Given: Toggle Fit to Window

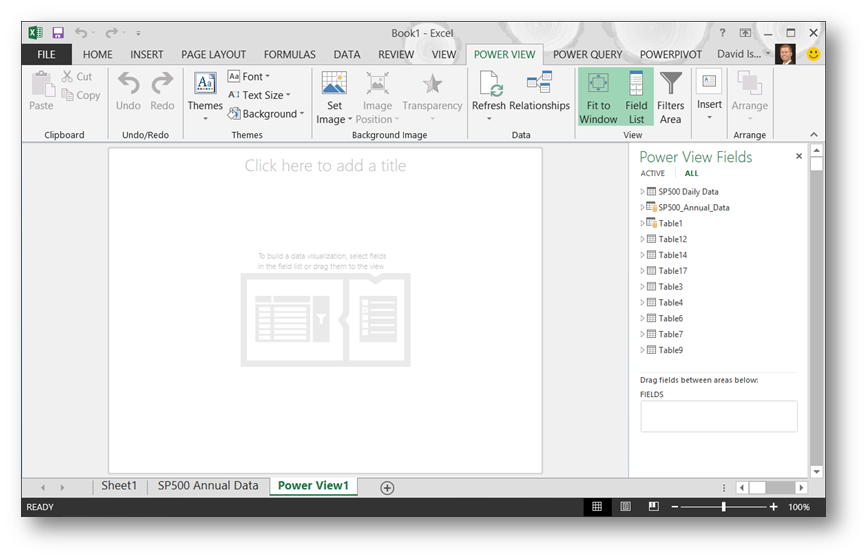Looking at the screenshot, I should pos(598,97).
